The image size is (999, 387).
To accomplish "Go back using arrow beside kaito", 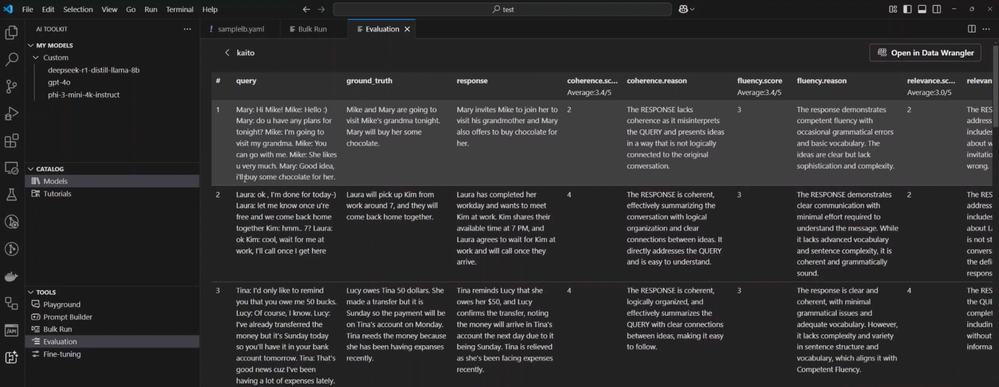I will 227,53.
